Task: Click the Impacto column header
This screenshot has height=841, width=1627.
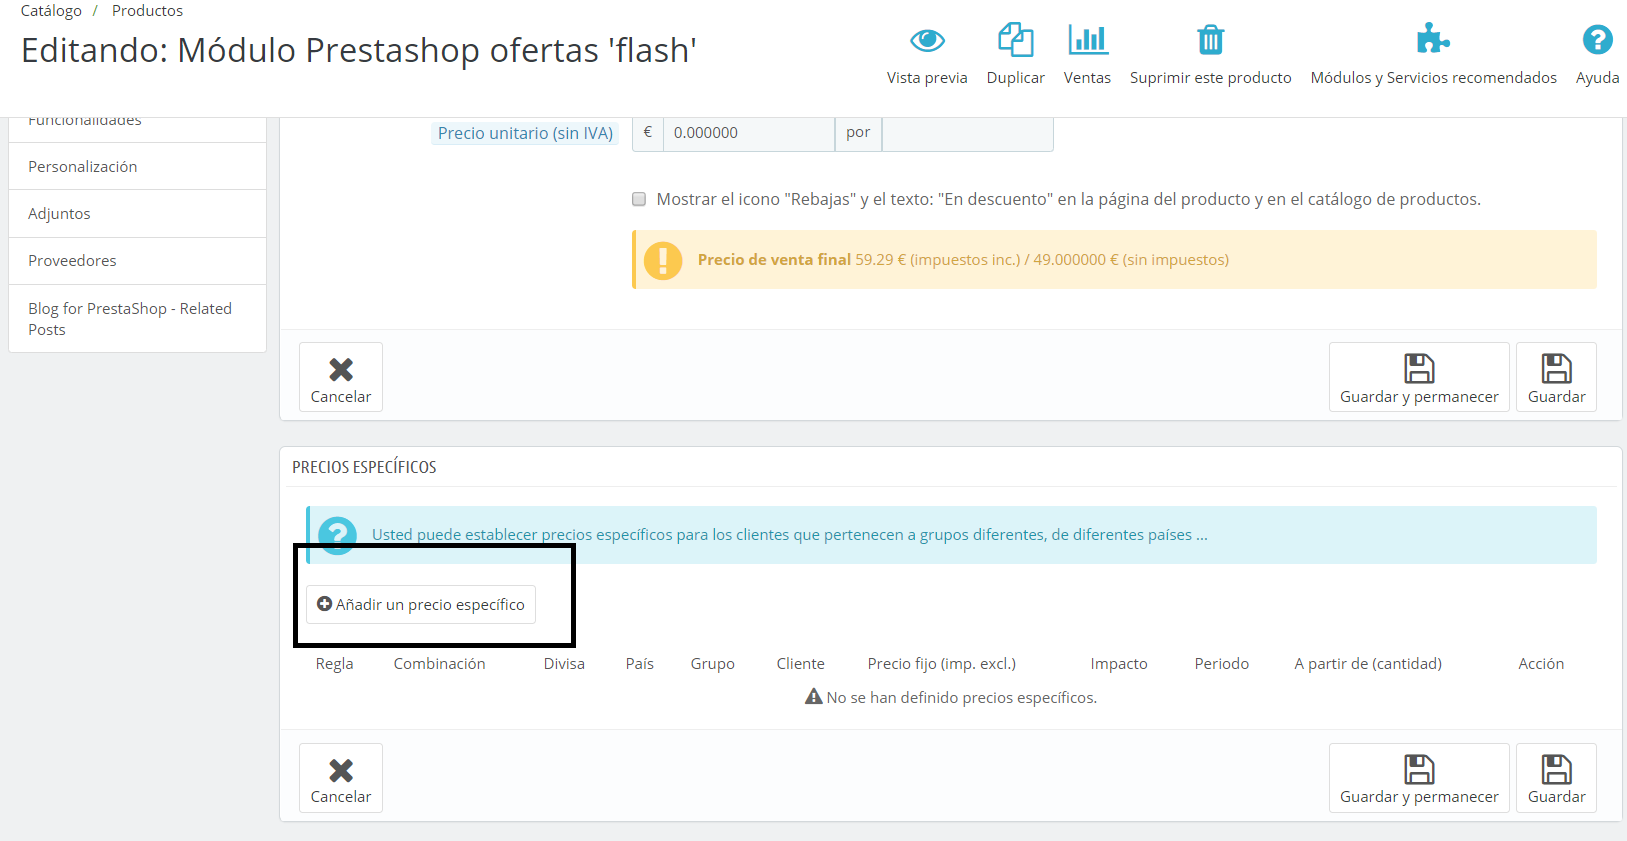Action: 1118,664
